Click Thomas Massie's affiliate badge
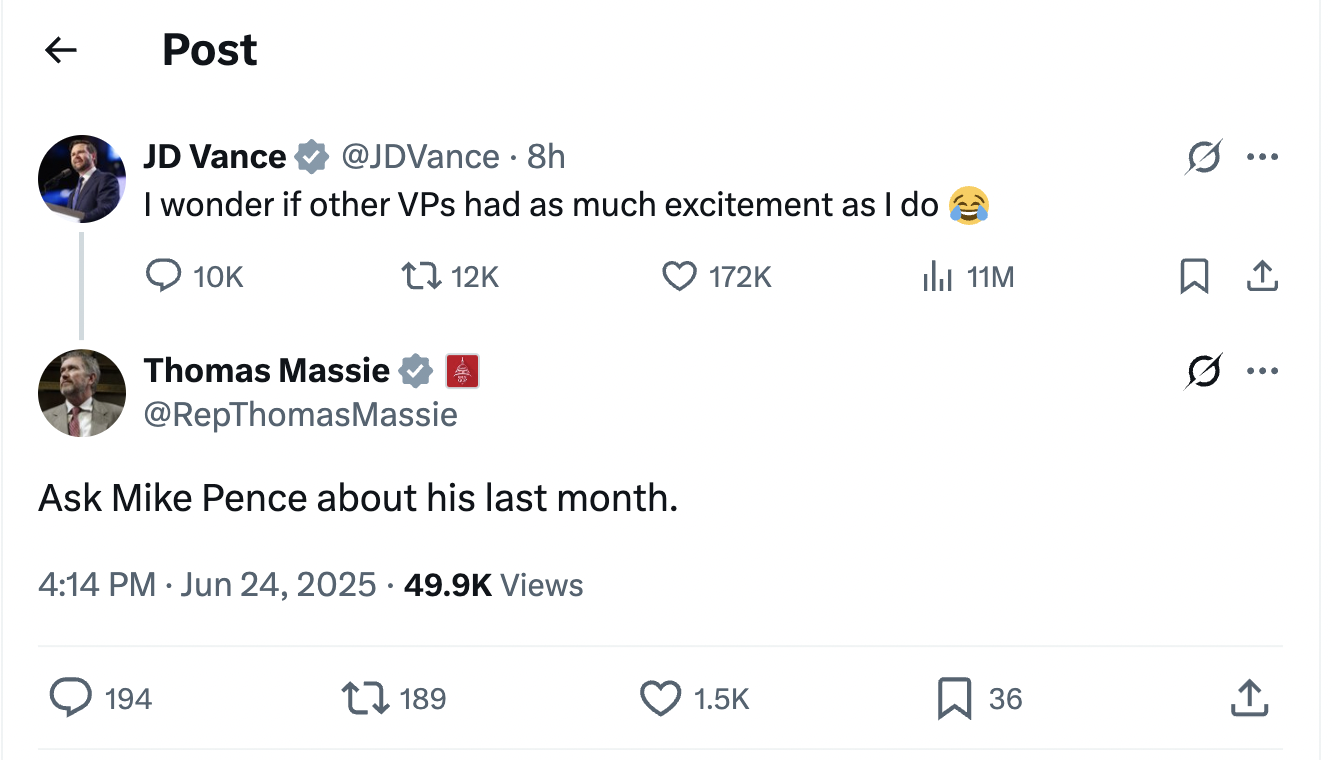 [x=462, y=370]
